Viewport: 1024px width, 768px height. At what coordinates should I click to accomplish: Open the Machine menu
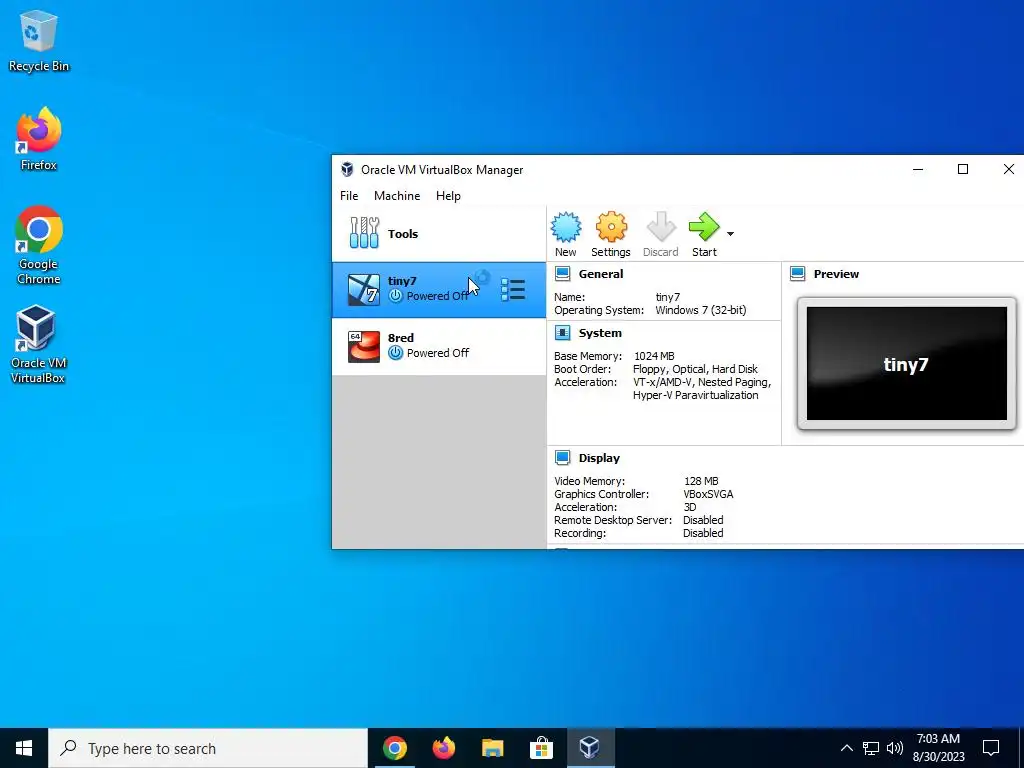pyautogui.click(x=397, y=196)
